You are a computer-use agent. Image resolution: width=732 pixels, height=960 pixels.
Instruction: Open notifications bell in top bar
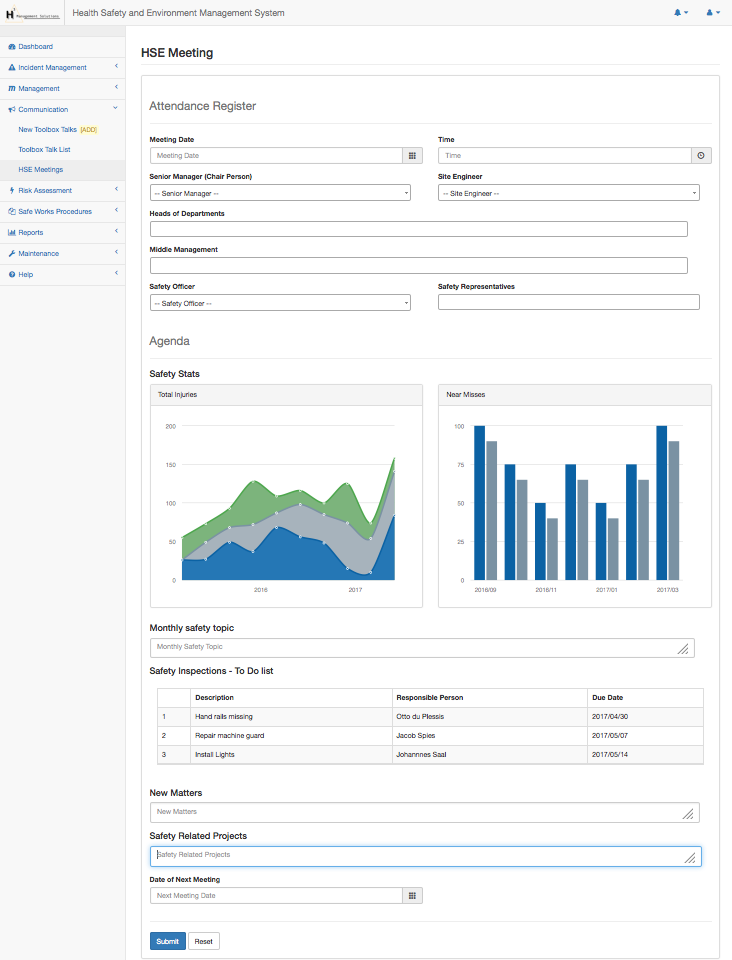pyautogui.click(x=680, y=13)
